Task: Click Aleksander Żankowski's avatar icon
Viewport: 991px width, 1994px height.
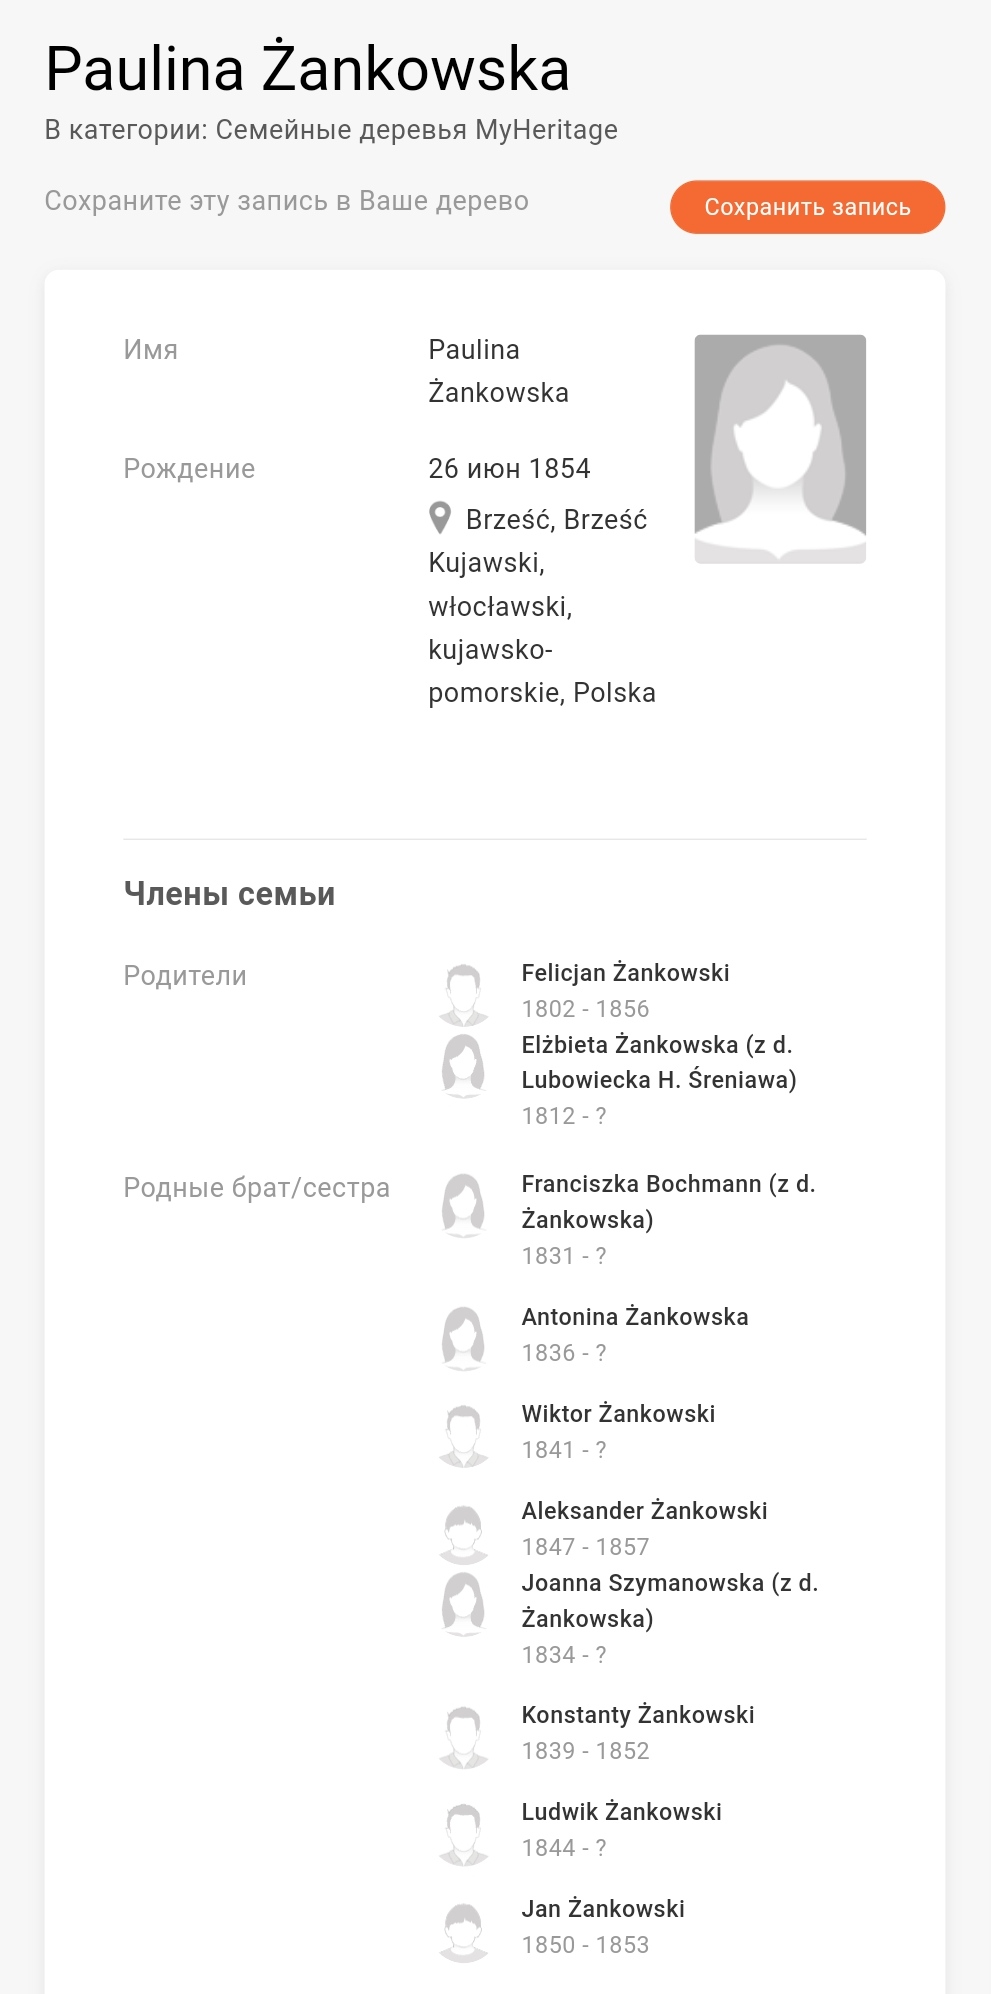Action: click(463, 1532)
